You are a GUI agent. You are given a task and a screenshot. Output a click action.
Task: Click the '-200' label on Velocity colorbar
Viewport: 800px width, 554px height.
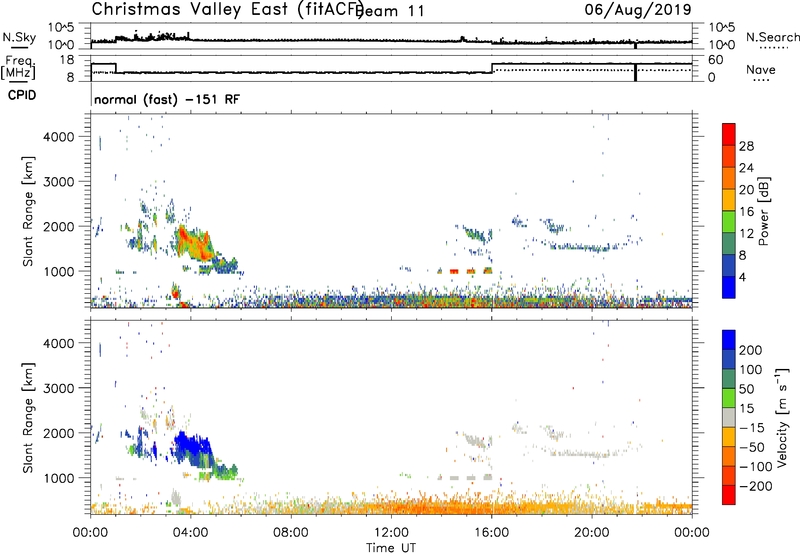(755, 486)
